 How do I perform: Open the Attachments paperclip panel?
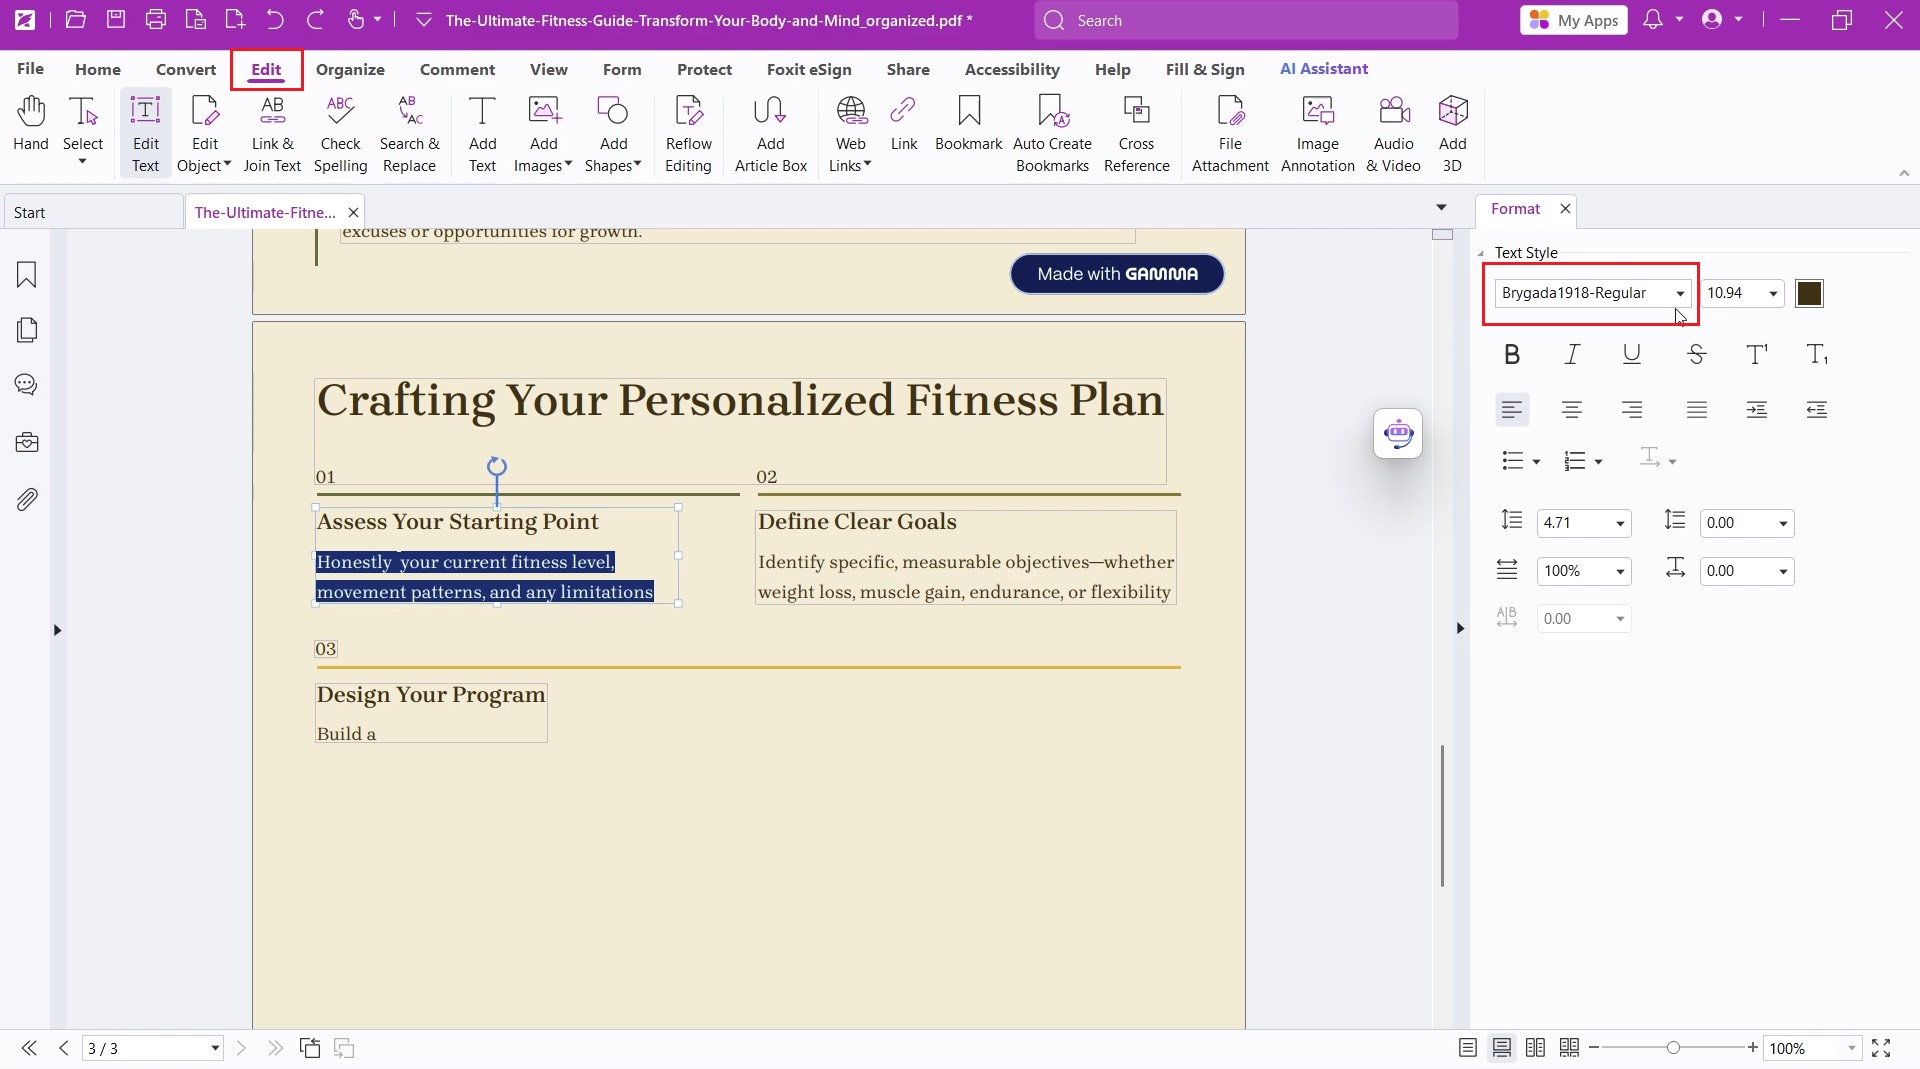coord(27,499)
